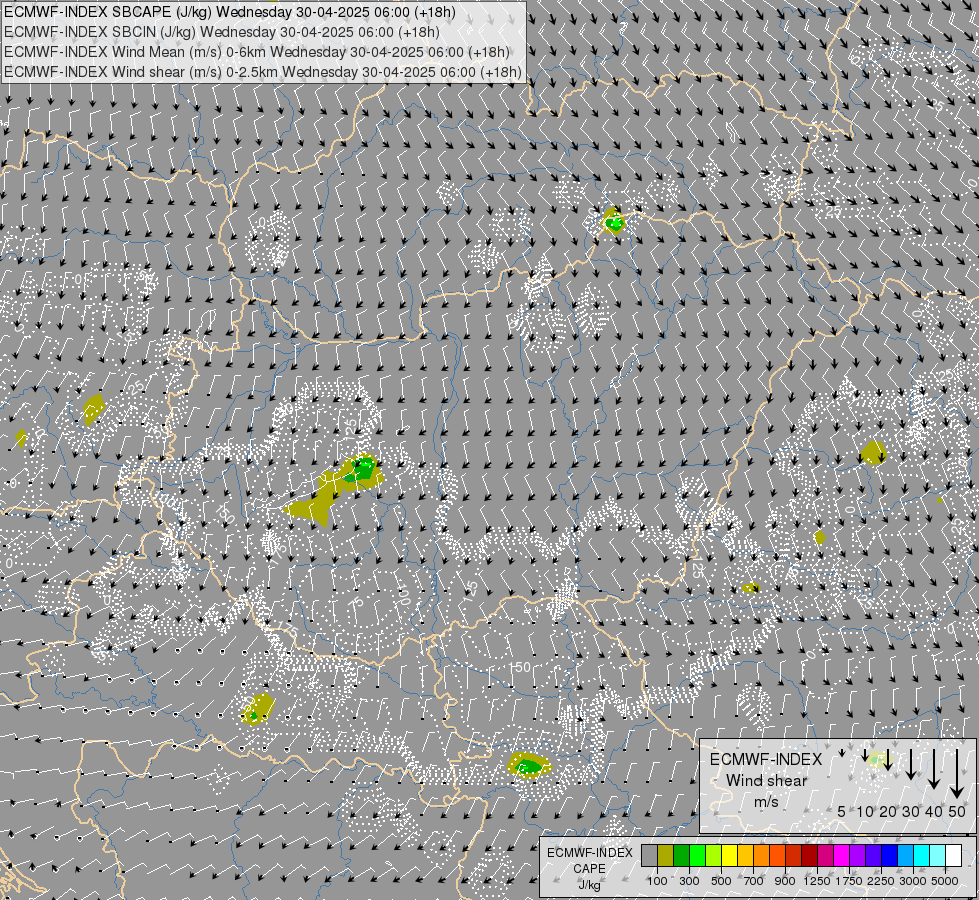Click the longest 50 m/s legend arrow
The image size is (979, 900).
[957, 774]
